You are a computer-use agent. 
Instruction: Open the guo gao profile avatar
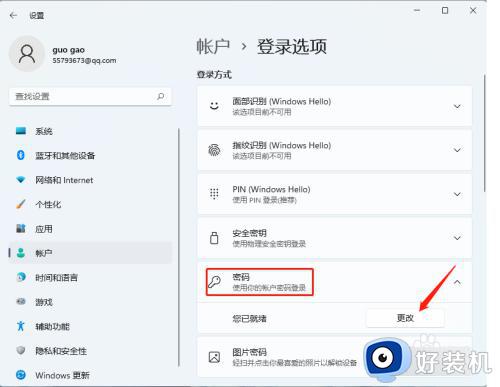click(x=27, y=54)
